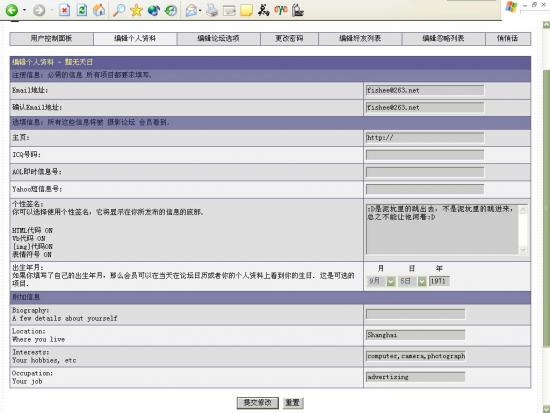
Task: Submit changes with 提交修改 button
Action: pos(258,403)
